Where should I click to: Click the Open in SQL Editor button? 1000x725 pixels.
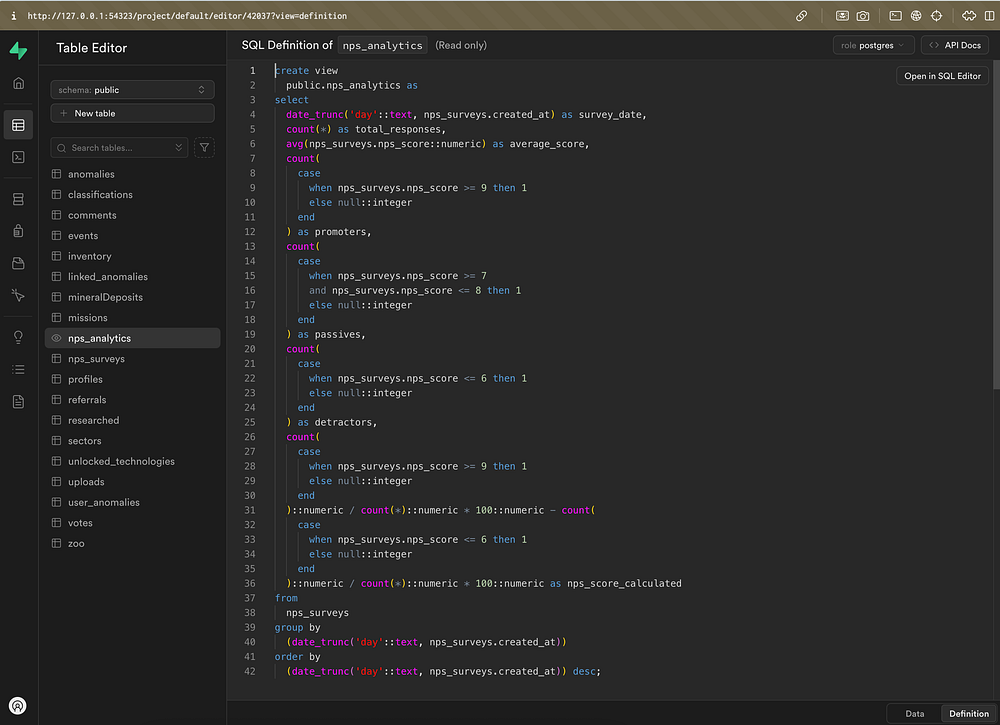tap(942, 76)
